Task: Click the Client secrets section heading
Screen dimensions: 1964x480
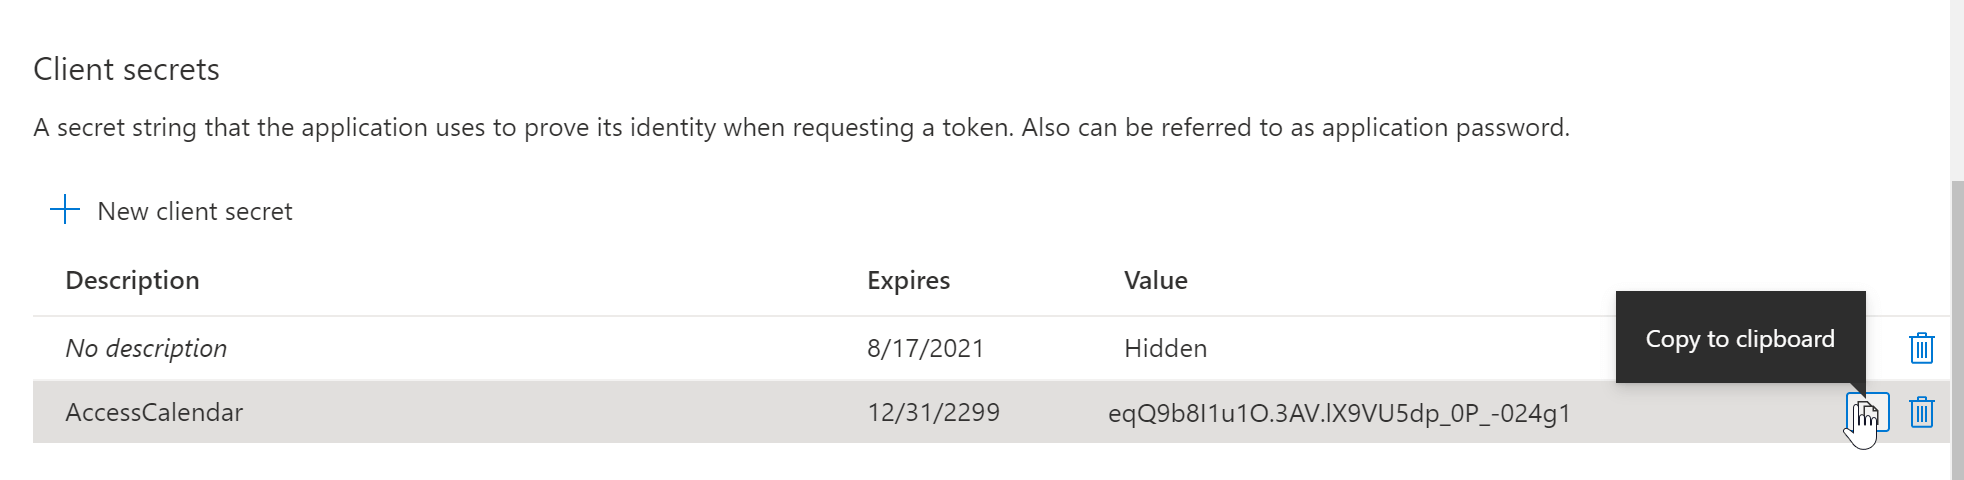Action: (x=126, y=70)
